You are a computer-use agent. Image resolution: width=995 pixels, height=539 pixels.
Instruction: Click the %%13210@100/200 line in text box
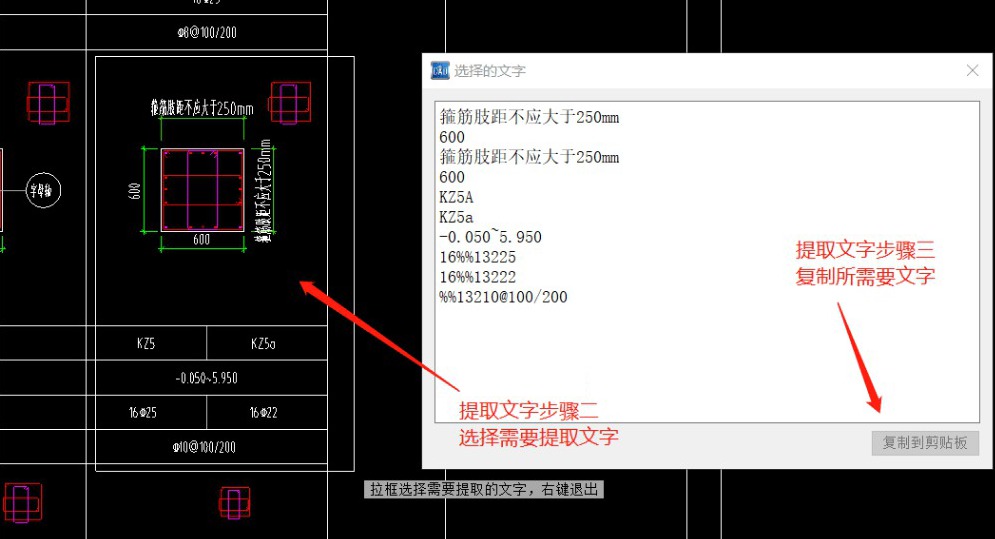503,297
